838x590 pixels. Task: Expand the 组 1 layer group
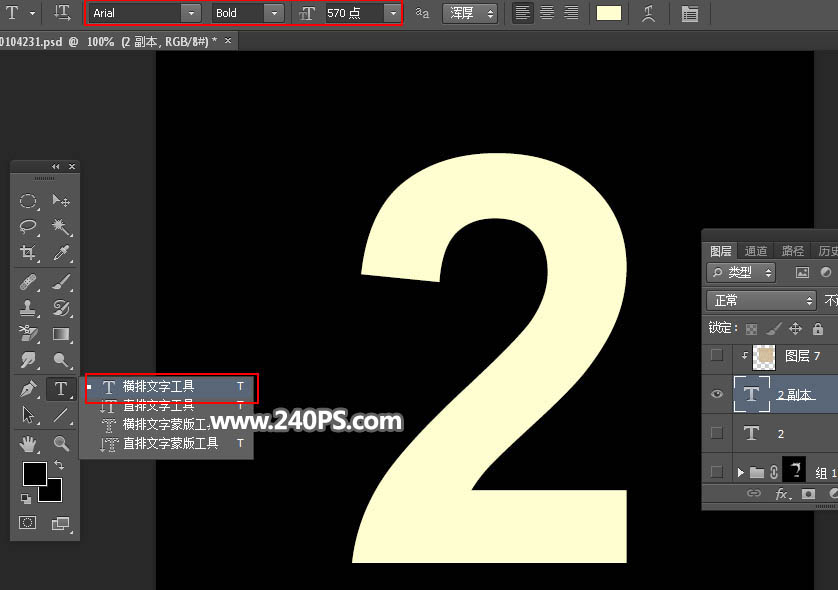click(x=740, y=471)
